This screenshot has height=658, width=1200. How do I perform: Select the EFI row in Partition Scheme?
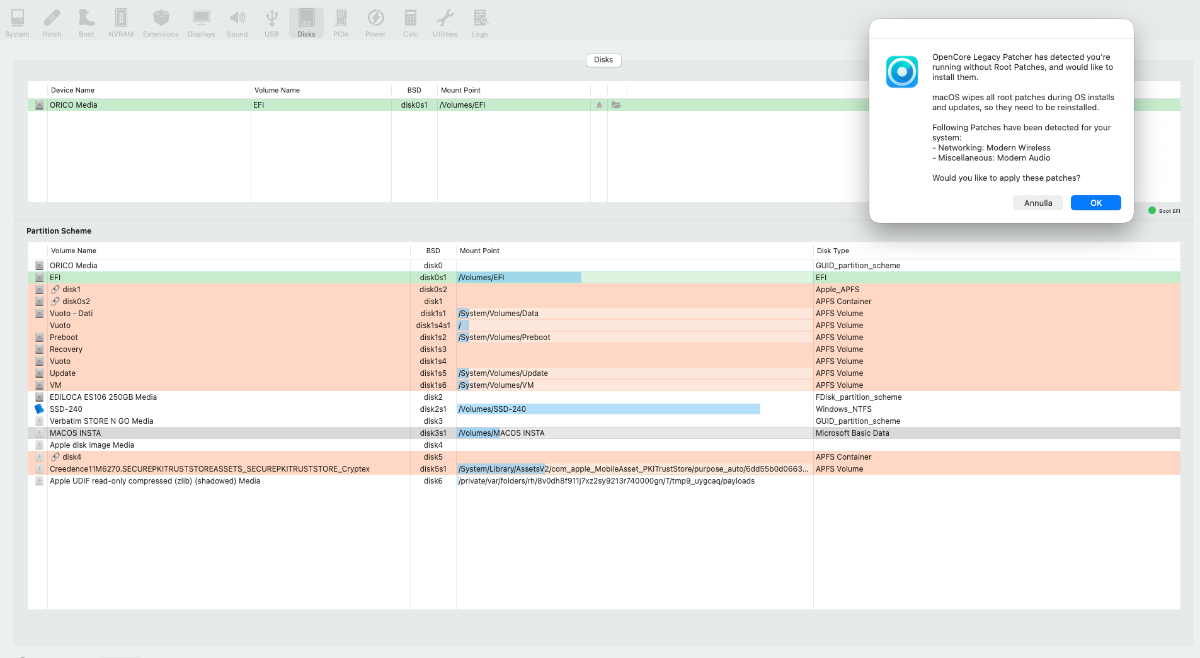coord(604,277)
